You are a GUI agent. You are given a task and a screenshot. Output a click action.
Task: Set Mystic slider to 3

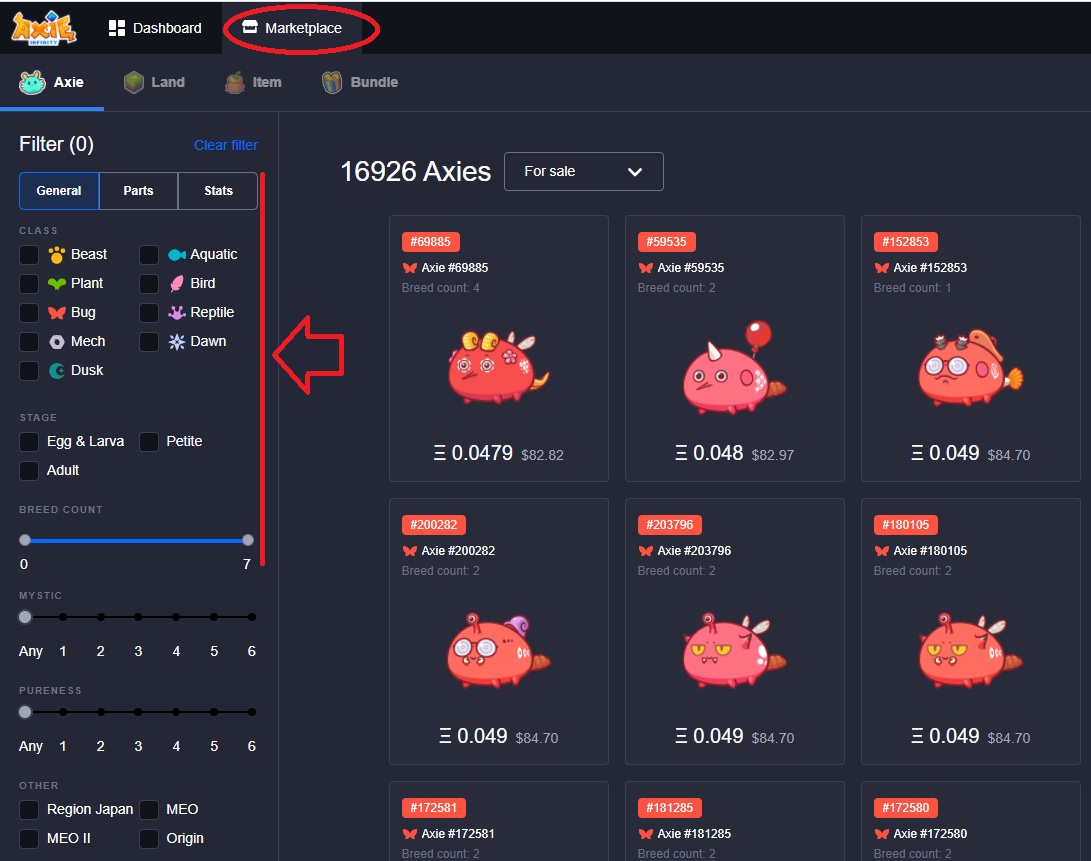point(138,617)
